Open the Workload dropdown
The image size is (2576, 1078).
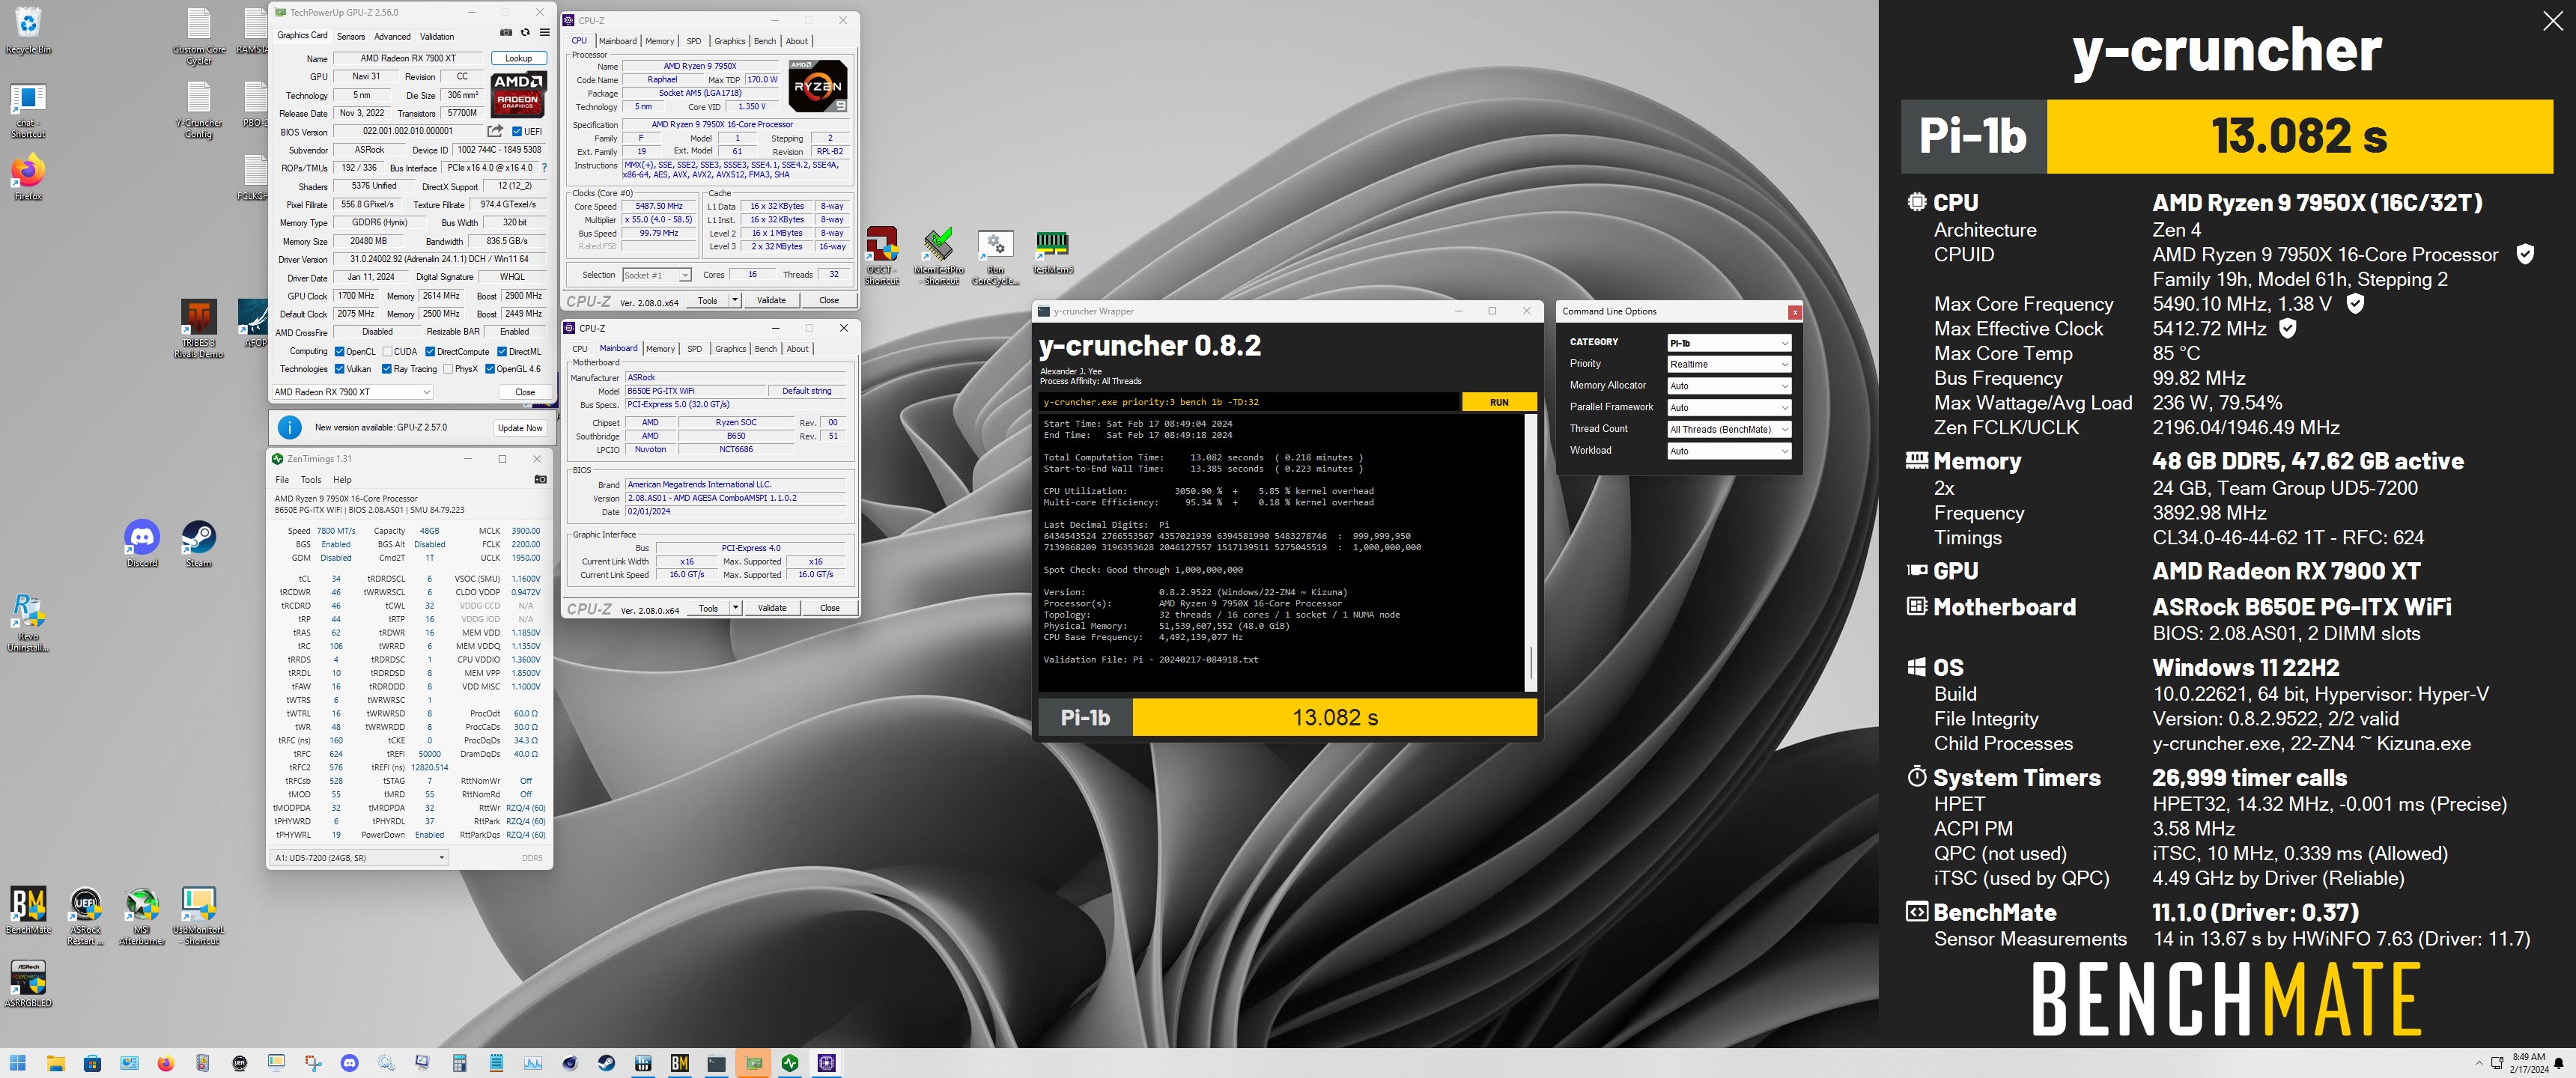pyautogui.click(x=1728, y=451)
